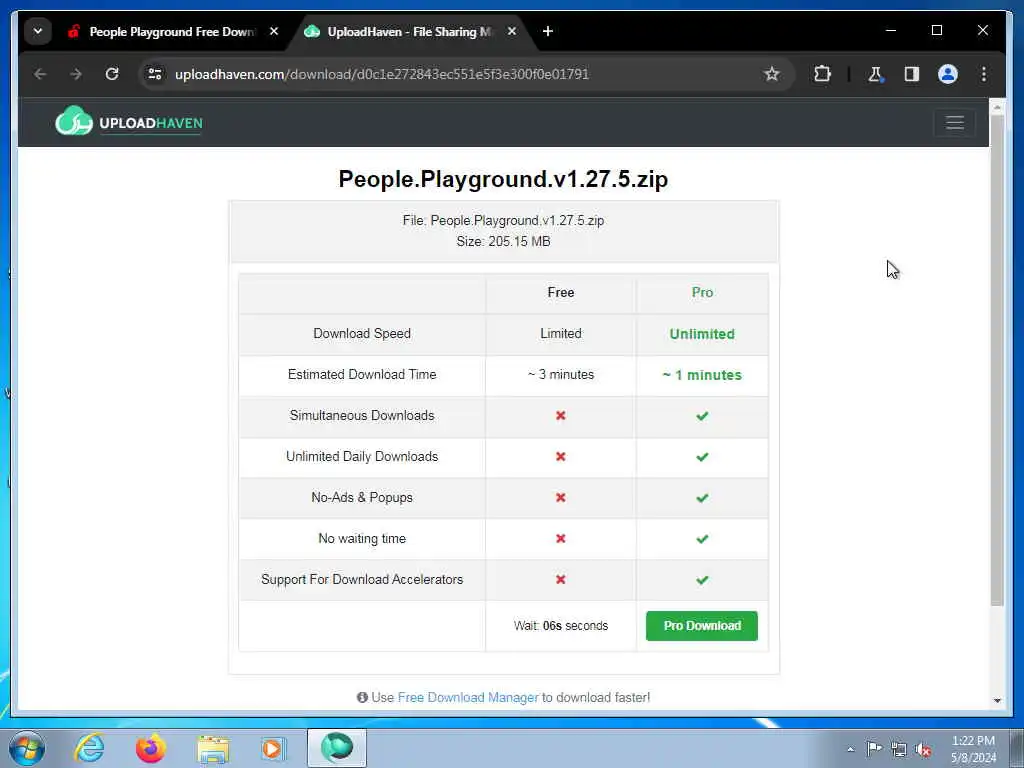The height and width of the screenshot is (768, 1024).
Task: Close the UploadHaven tab
Action: pyautogui.click(x=511, y=31)
